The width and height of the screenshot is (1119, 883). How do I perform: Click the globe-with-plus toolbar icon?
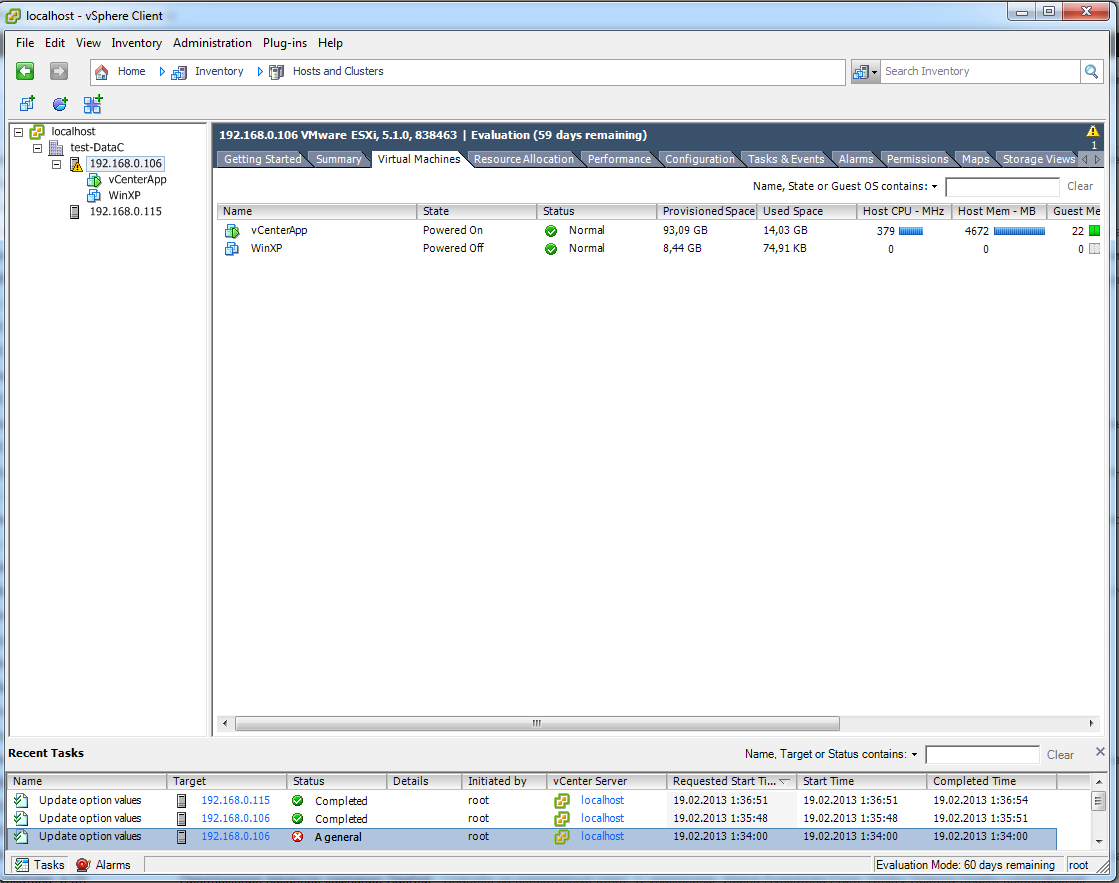pos(61,104)
